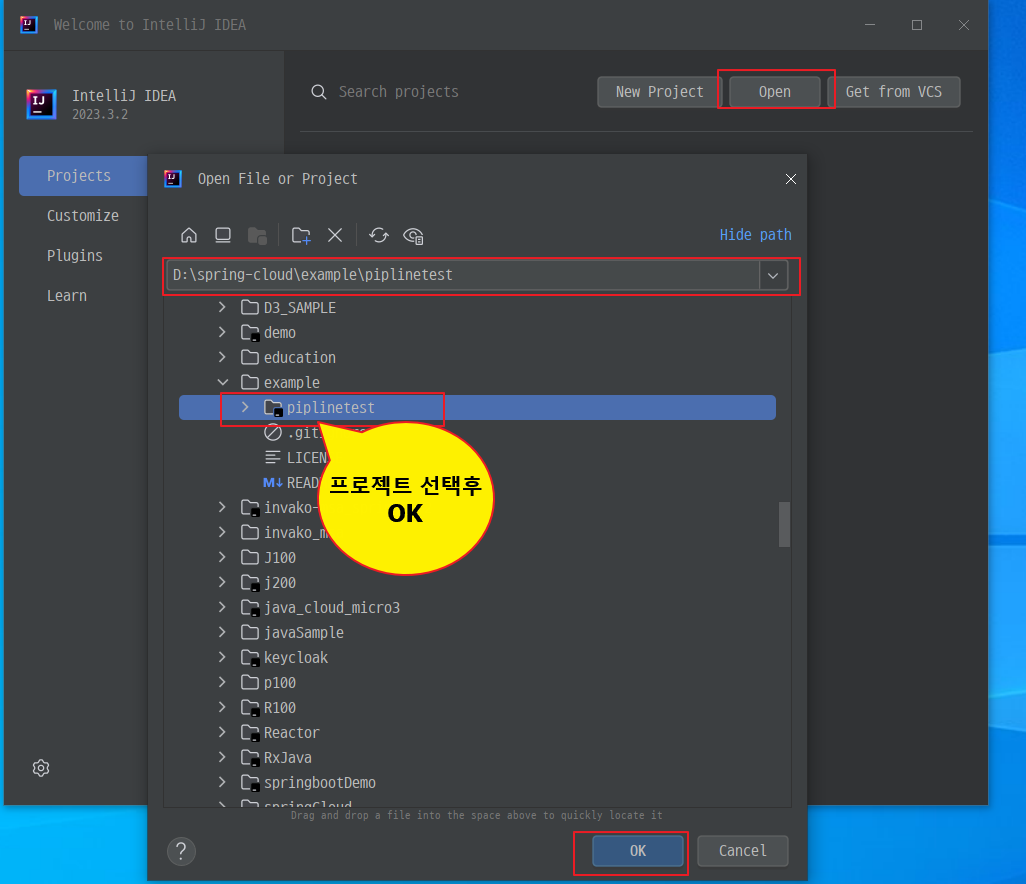Expand the p100 folder

[x=222, y=682]
